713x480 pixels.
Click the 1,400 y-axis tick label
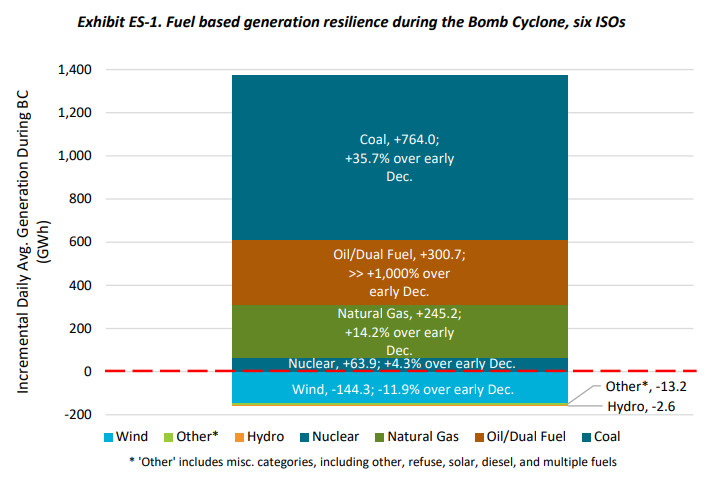(x=70, y=70)
